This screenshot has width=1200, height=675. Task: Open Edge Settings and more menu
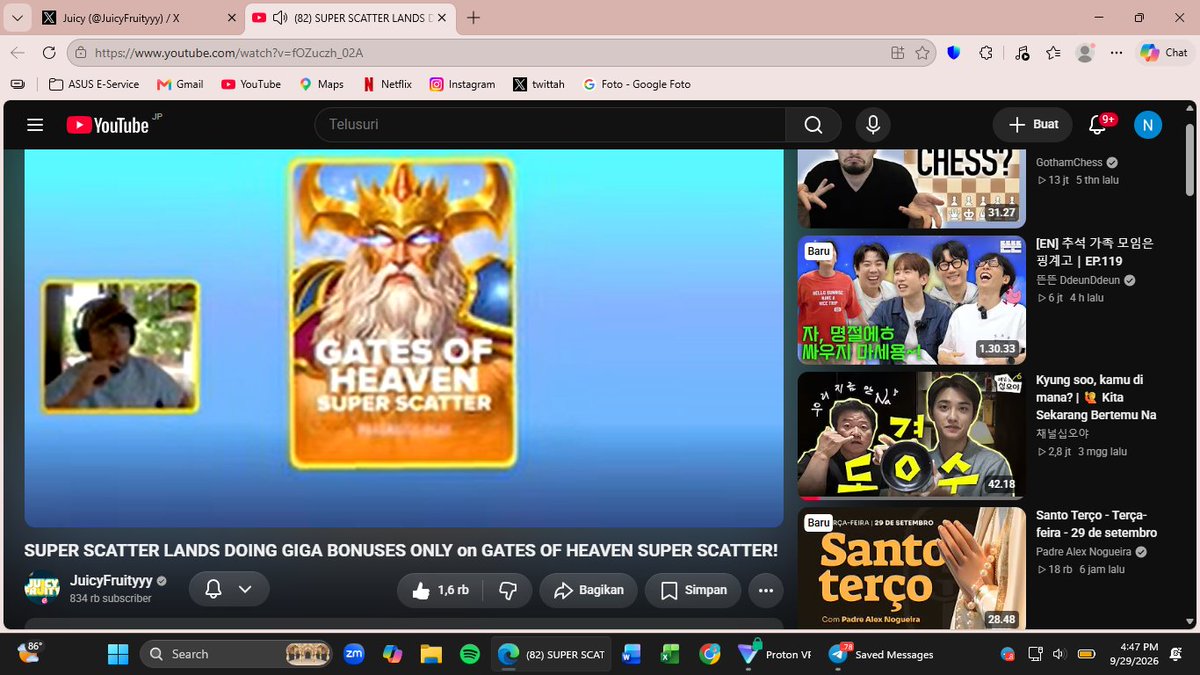click(1117, 53)
